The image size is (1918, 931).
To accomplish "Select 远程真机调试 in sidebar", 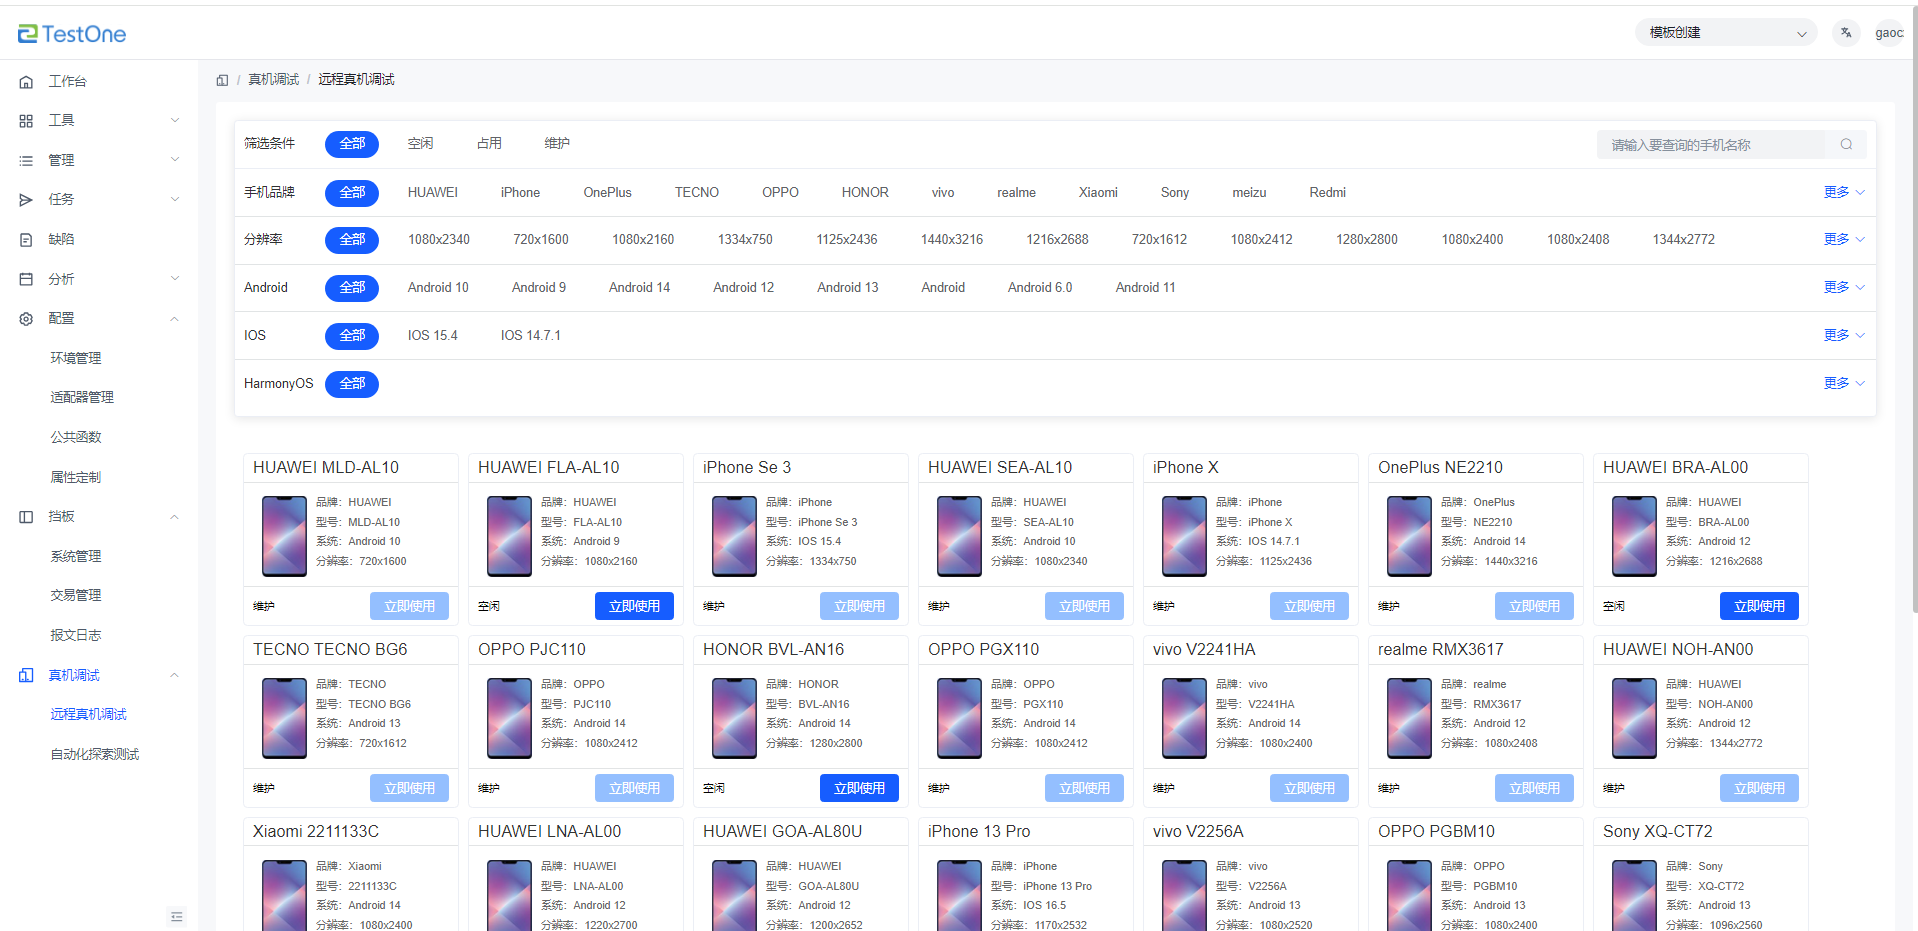I will pos(89,715).
